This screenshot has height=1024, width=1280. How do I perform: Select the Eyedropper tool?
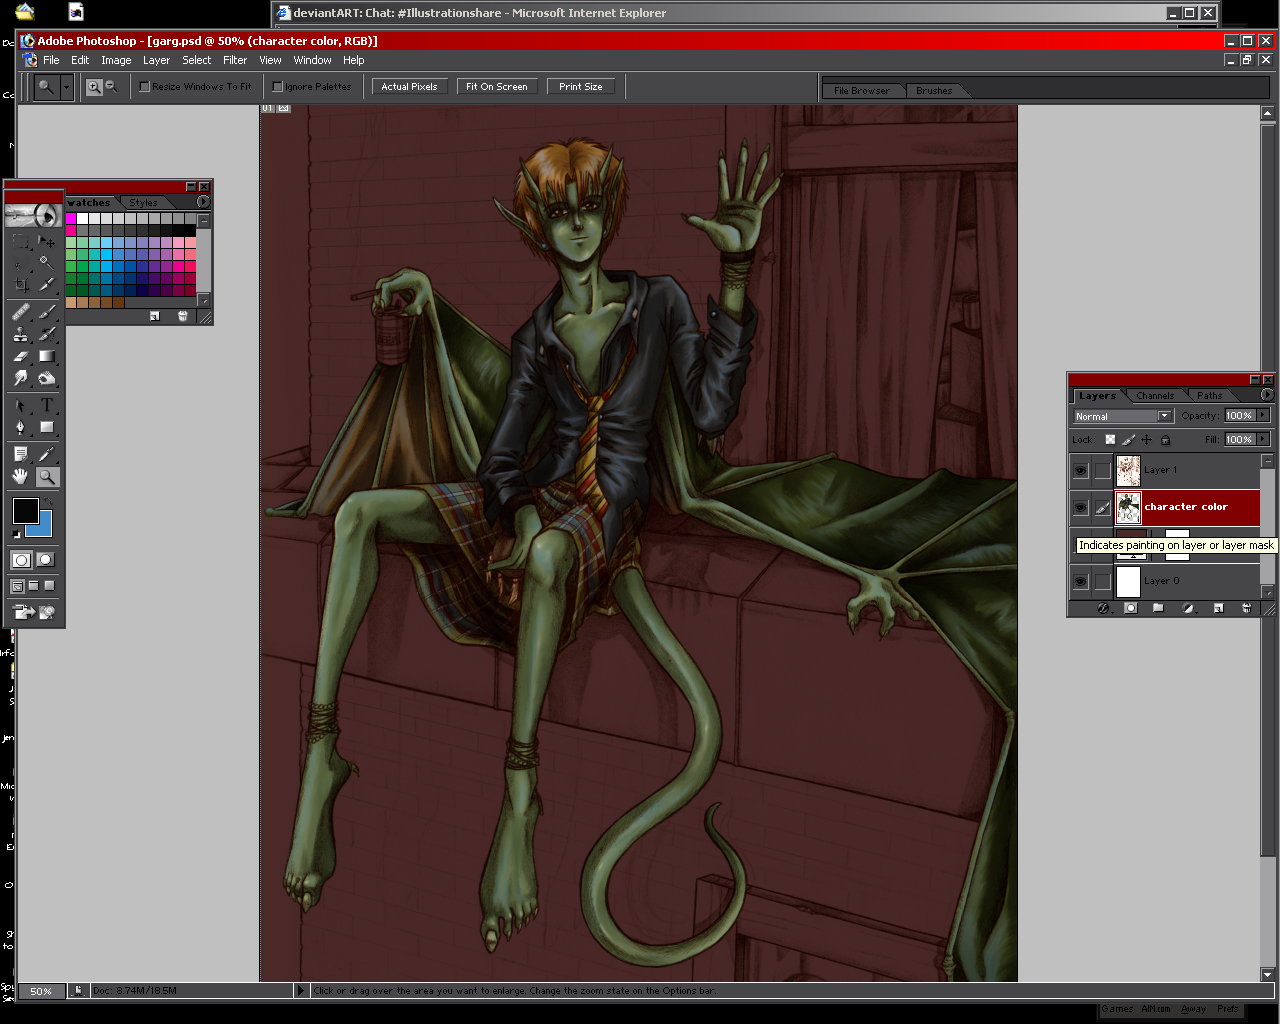coord(47,455)
